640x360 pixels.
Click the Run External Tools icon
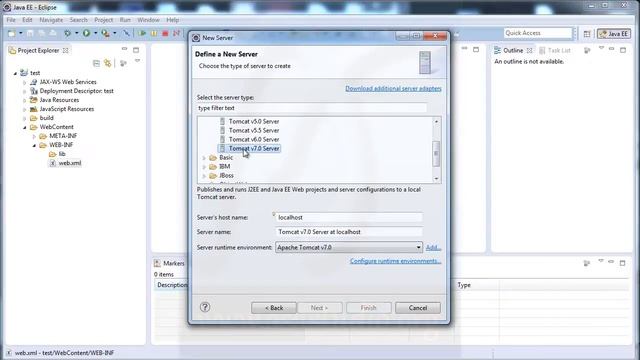[x=105, y=33]
